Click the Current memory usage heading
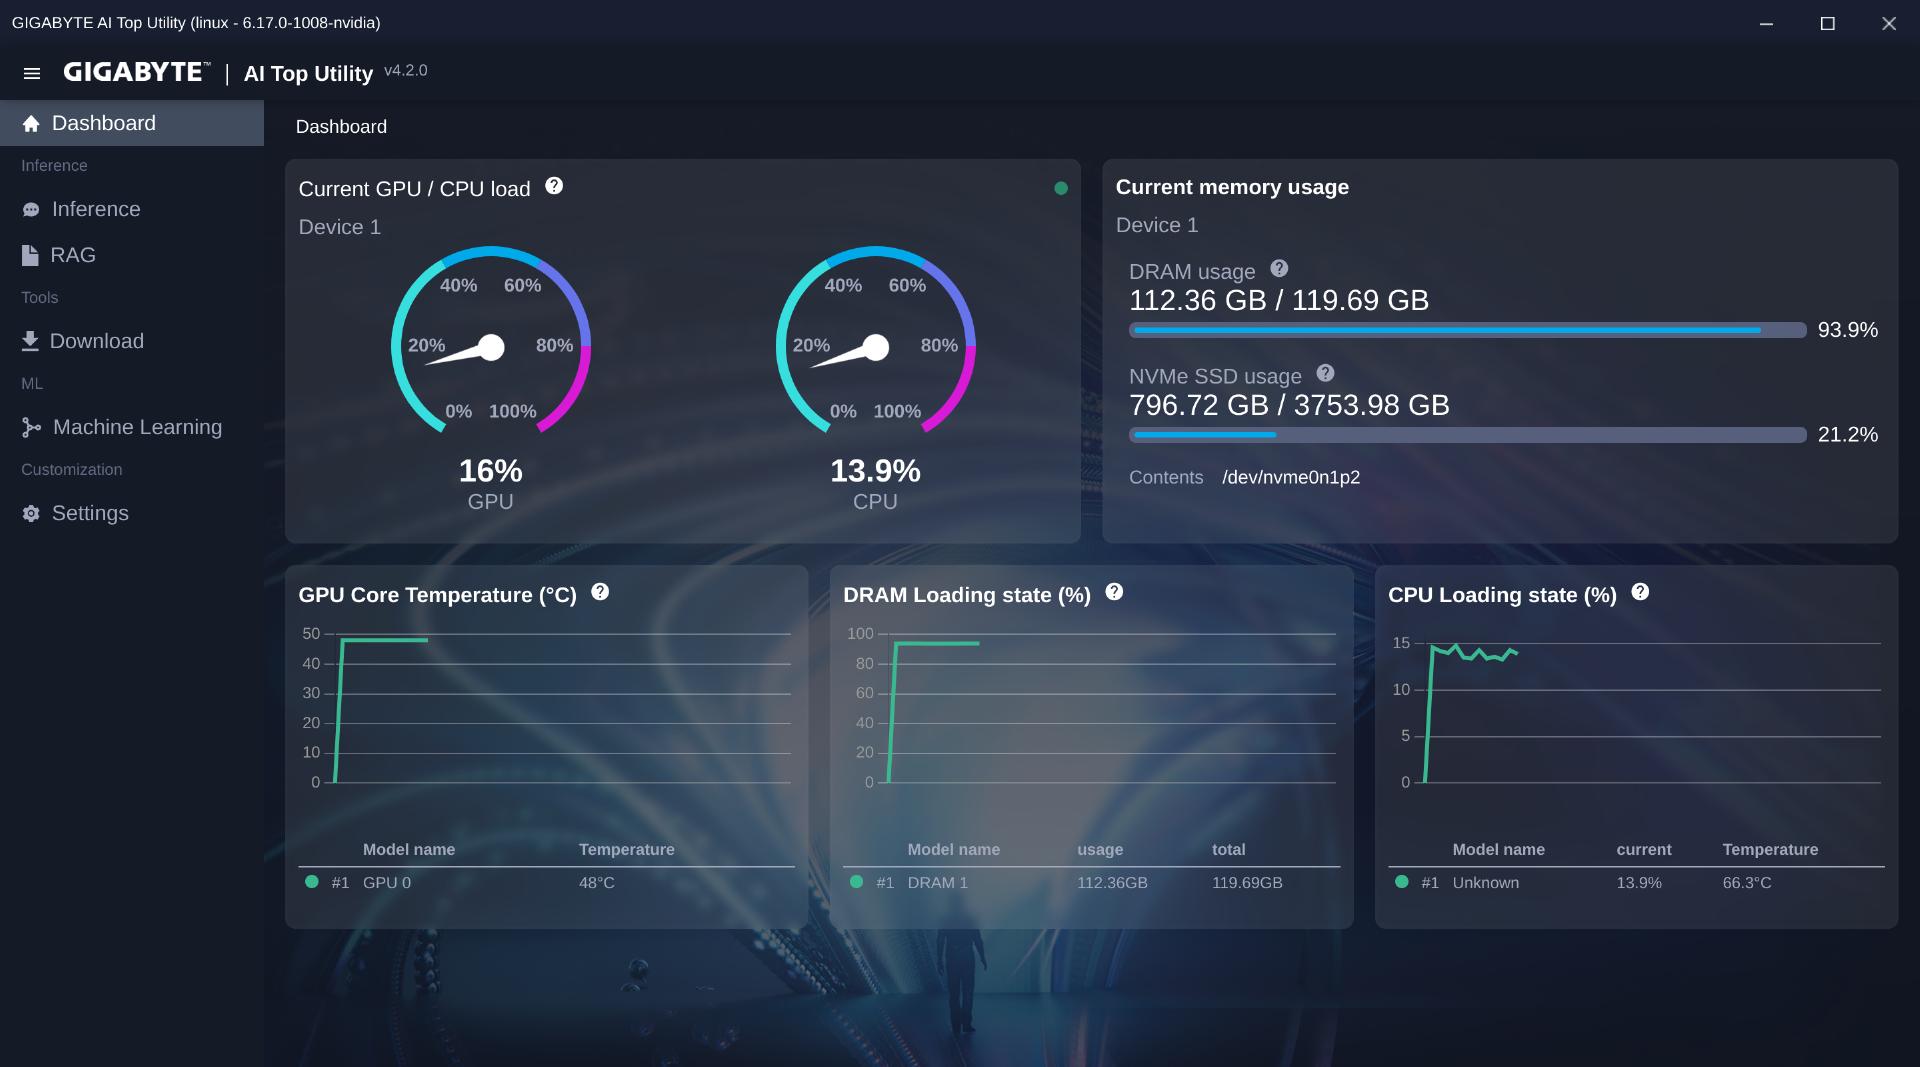1920x1067 pixels. tap(1232, 187)
